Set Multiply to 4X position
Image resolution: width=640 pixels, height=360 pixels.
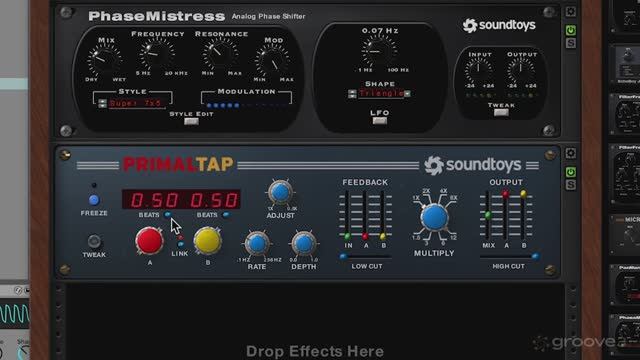443,191
